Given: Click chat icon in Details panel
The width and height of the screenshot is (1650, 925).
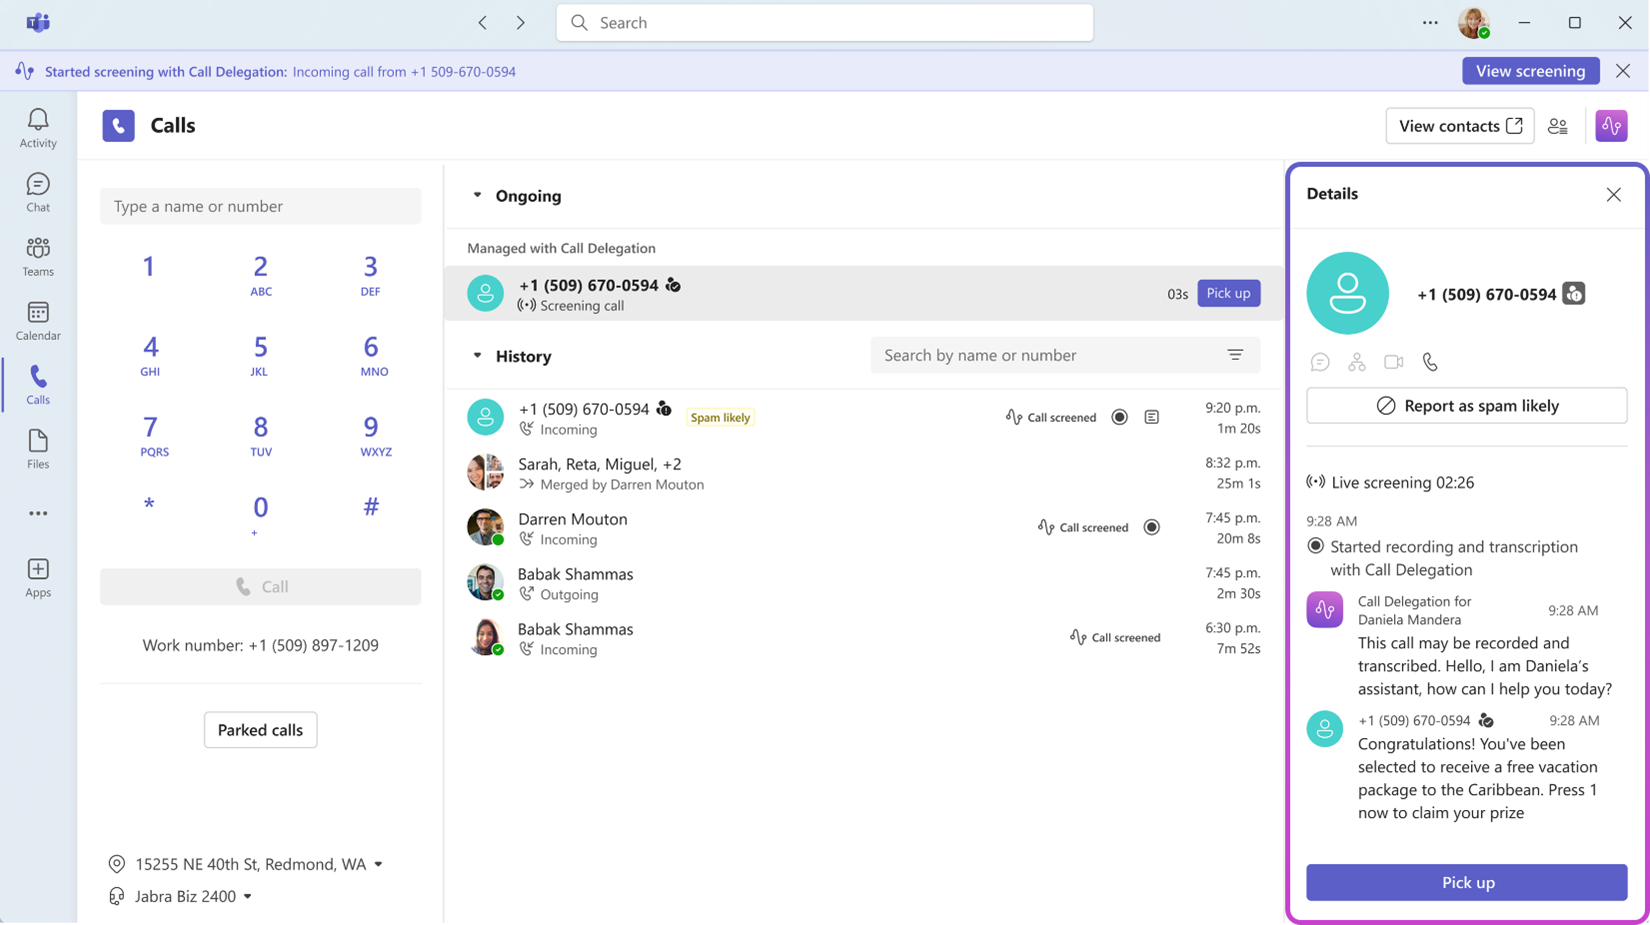Looking at the screenshot, I should (x=1320, y=362).
